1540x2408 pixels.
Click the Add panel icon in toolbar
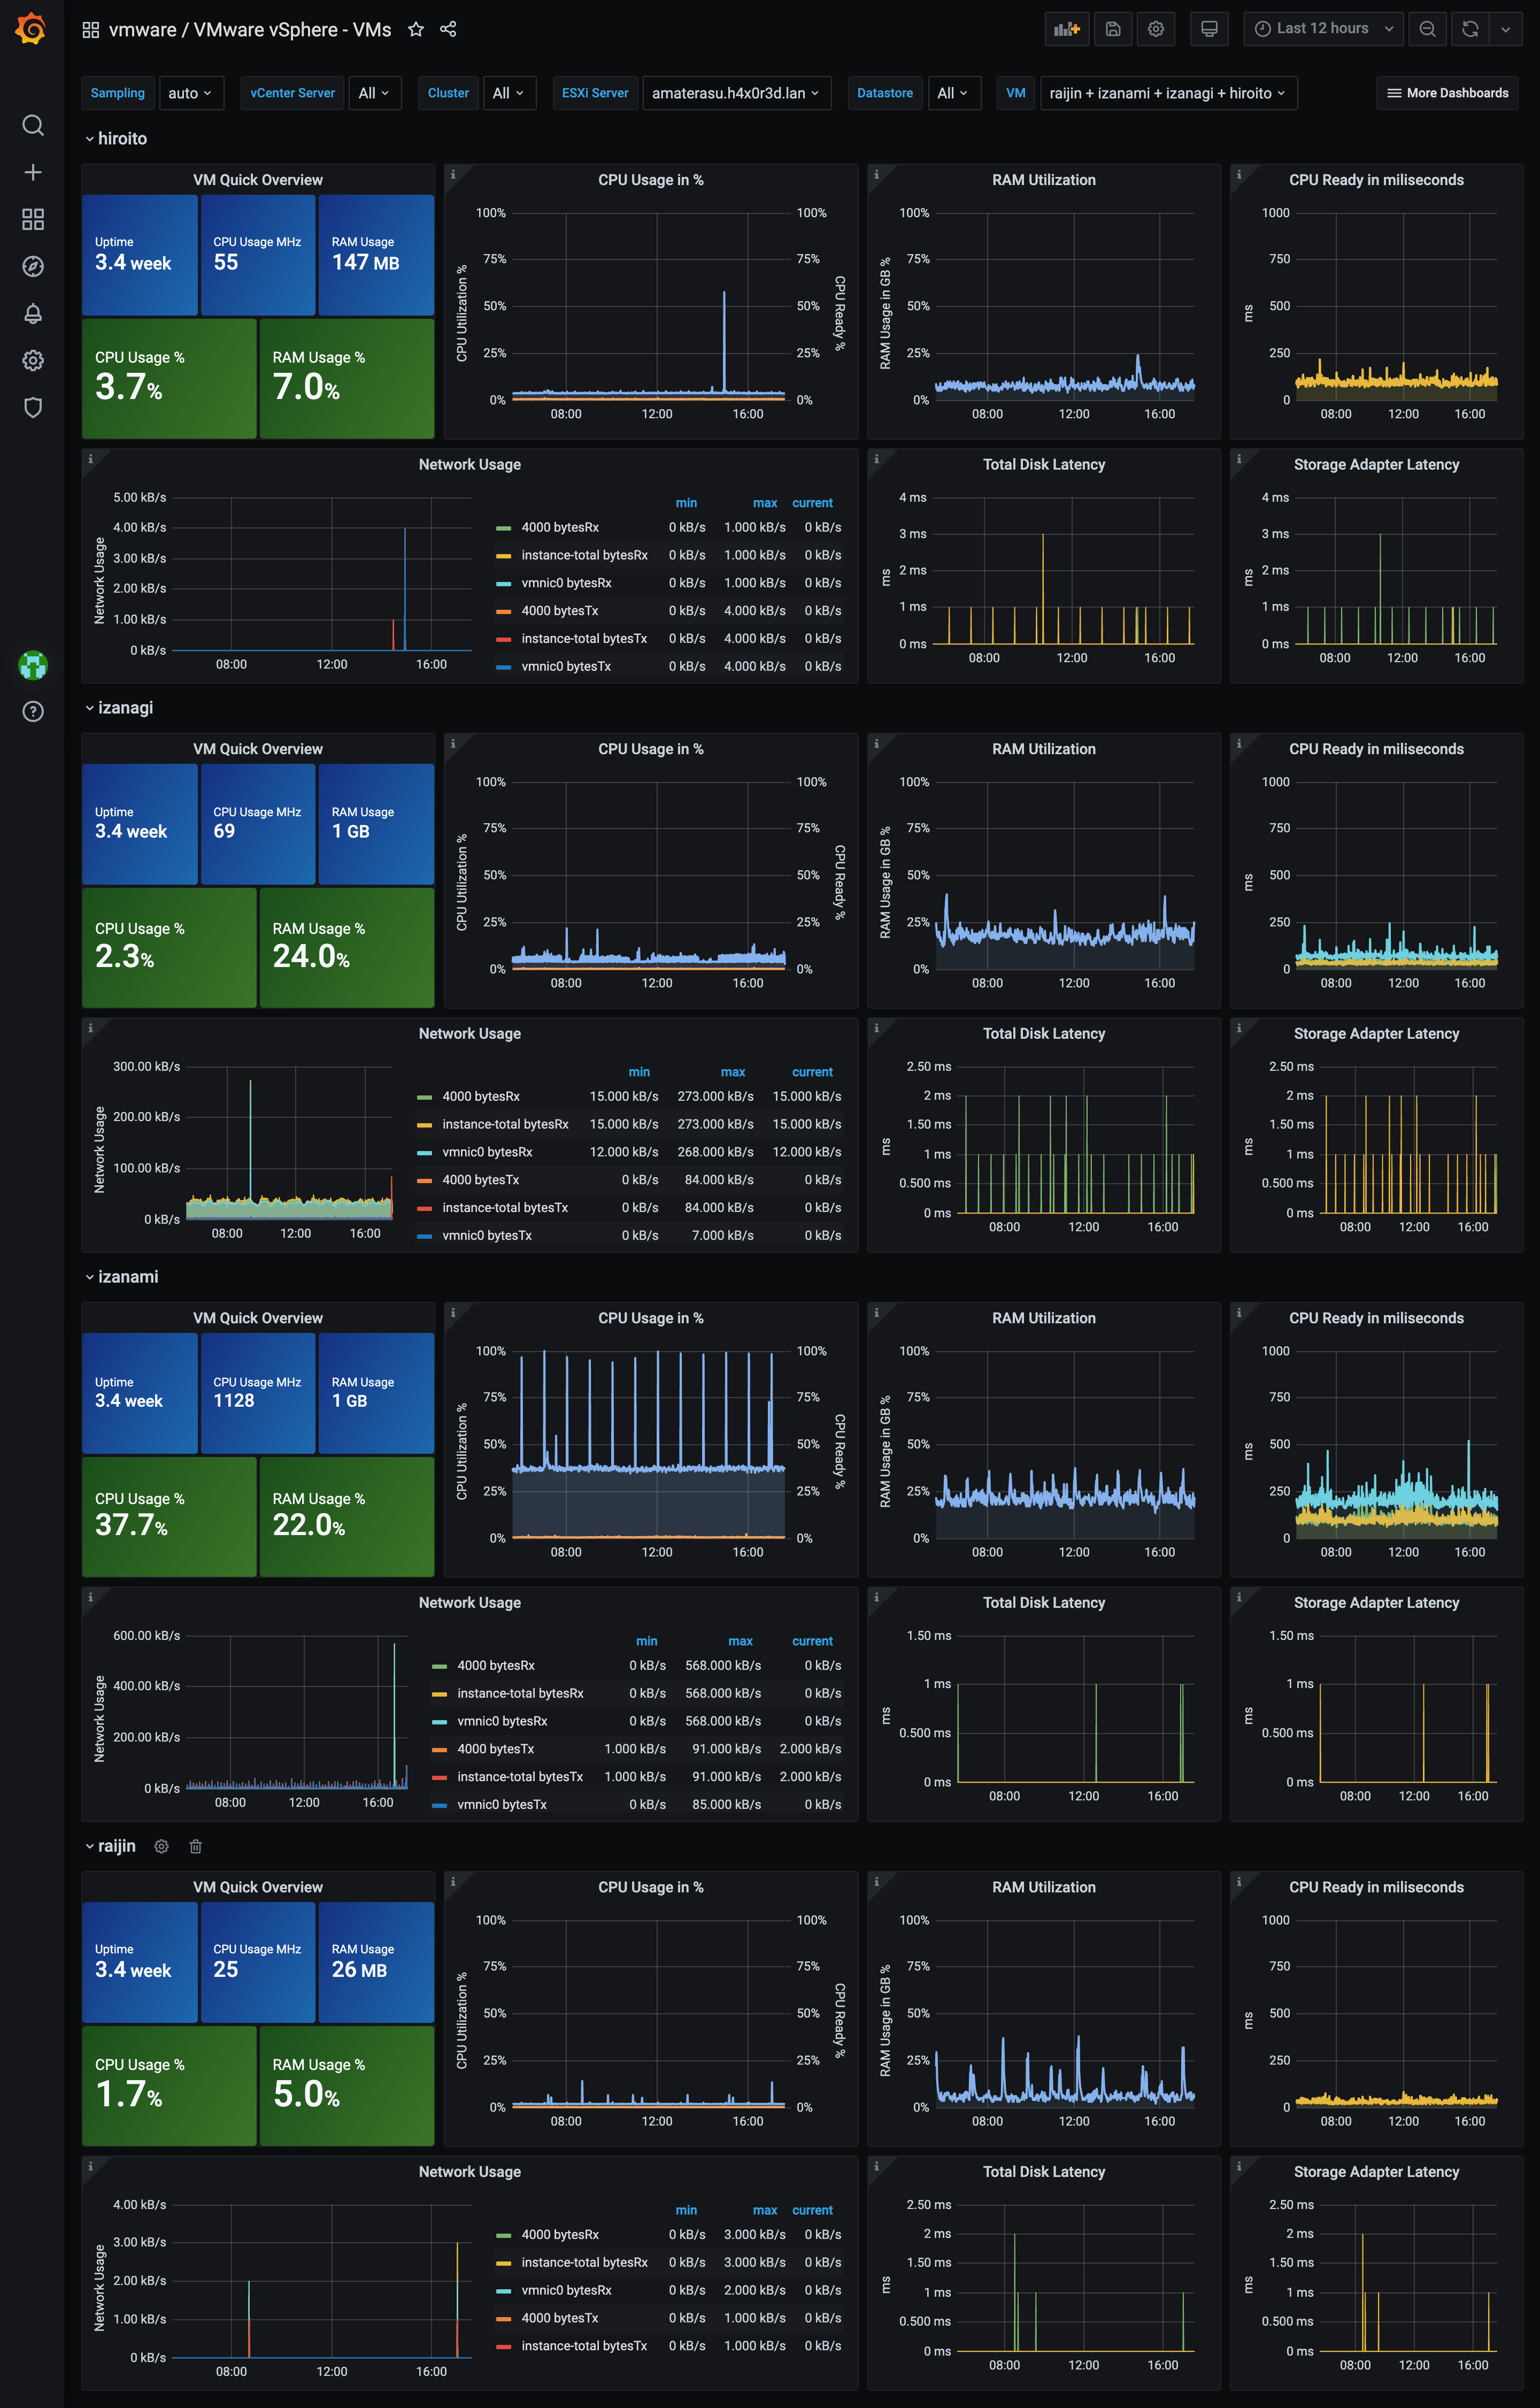coord(1067,29)
